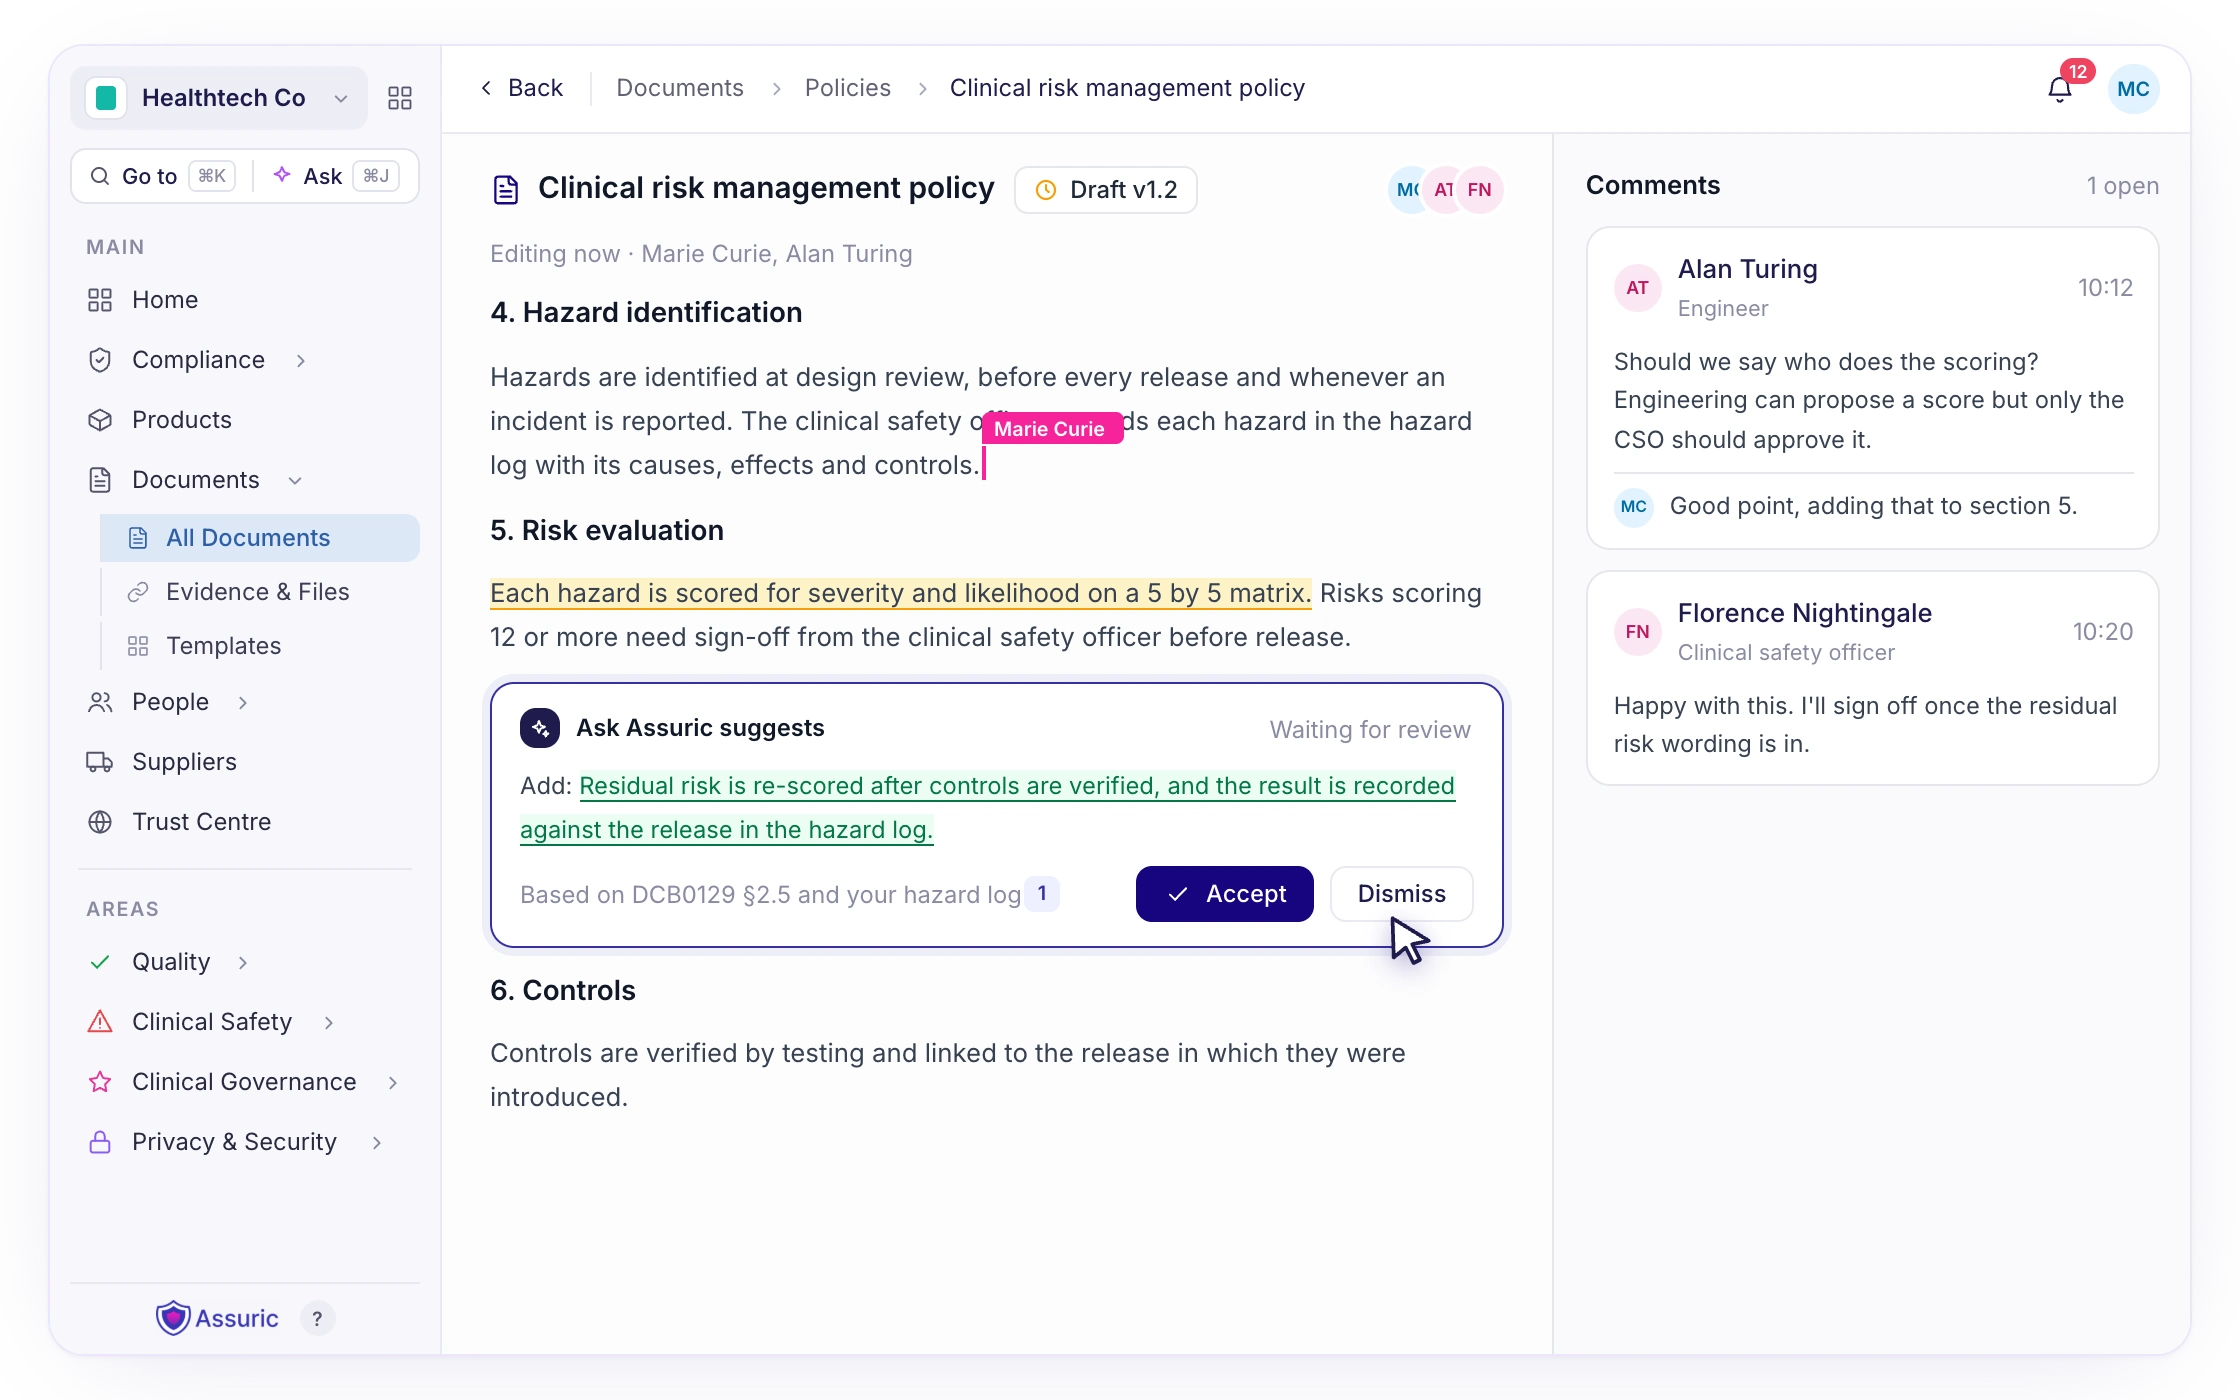Image resolution: width=2240 pixels, height=1400 pixels.
Task: Click the Back button
Action: [522, 88]
